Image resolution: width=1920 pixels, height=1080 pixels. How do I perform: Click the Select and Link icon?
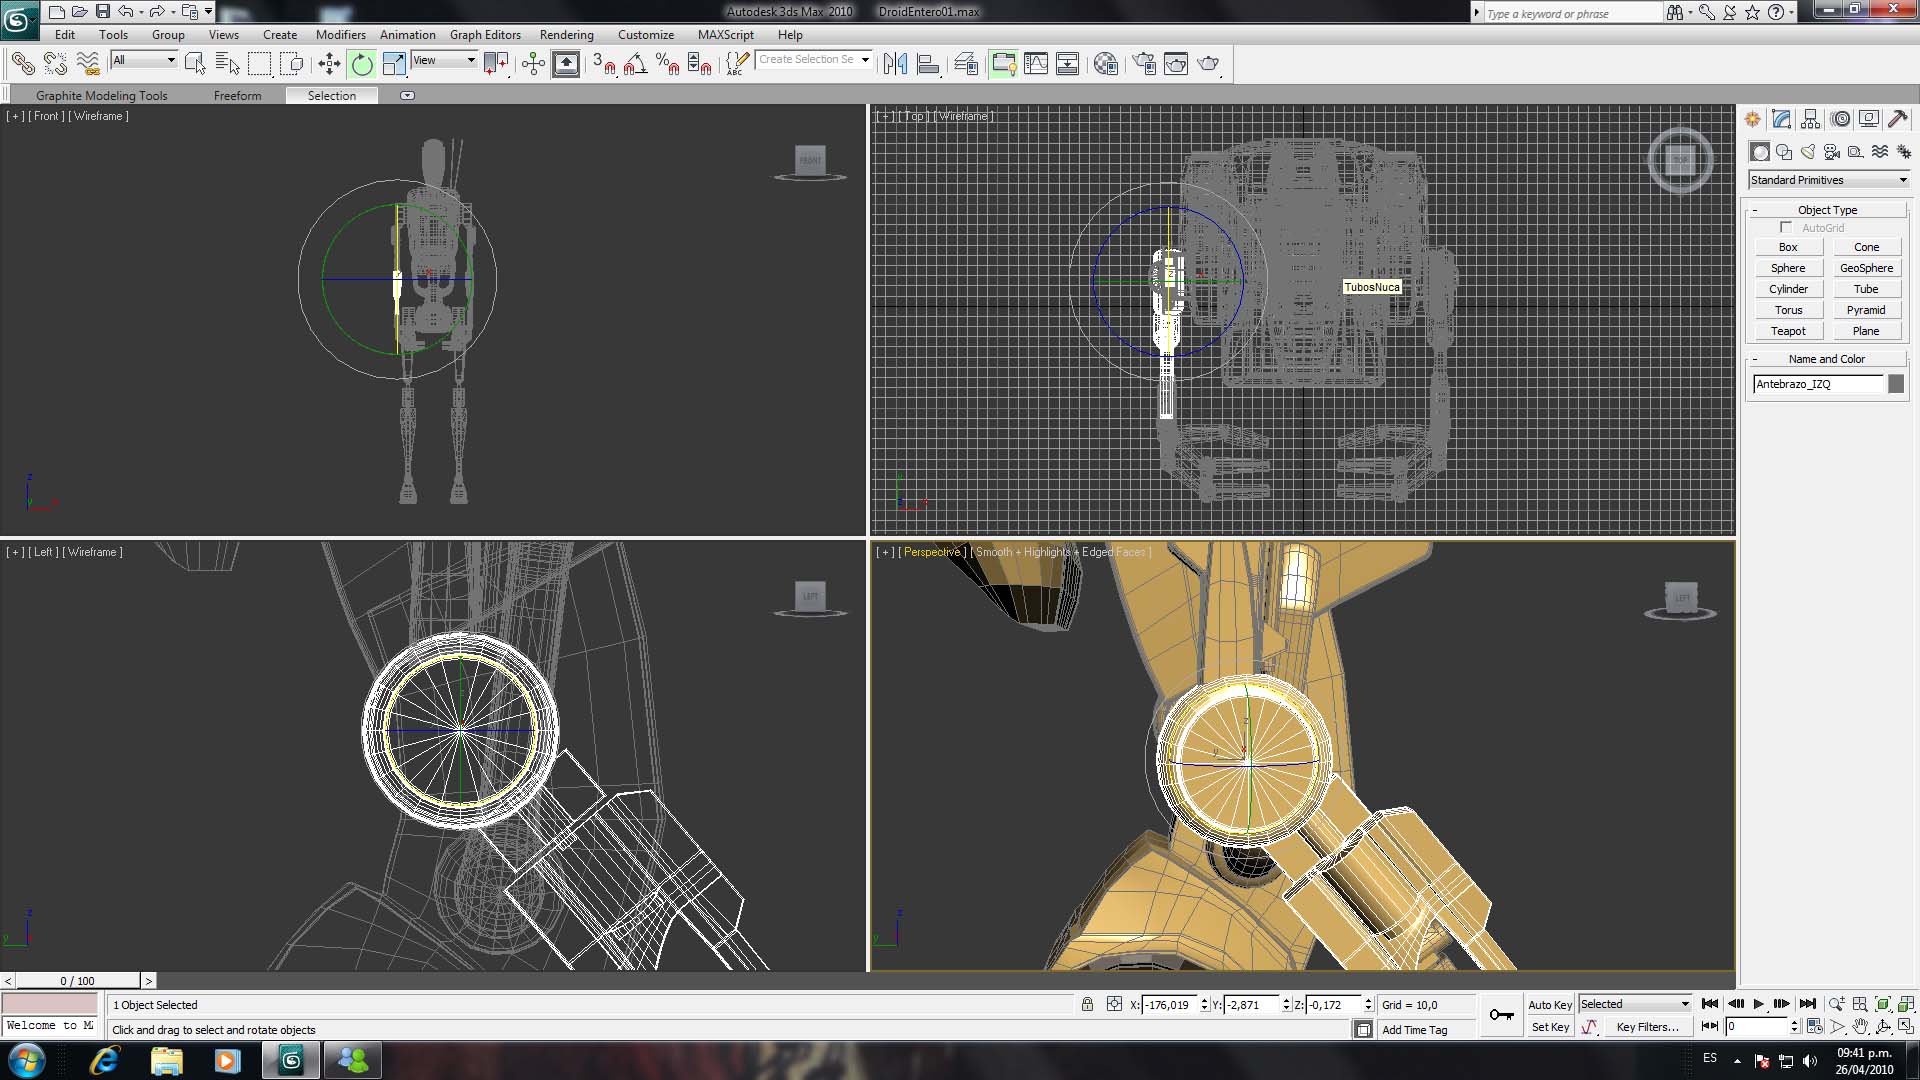pos(22,64)
